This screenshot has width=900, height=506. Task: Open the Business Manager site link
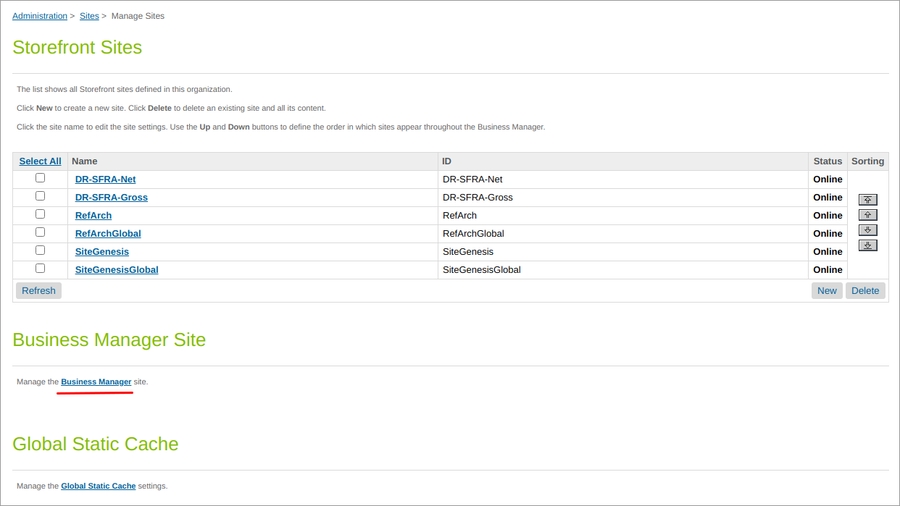(x=96, y=382)
